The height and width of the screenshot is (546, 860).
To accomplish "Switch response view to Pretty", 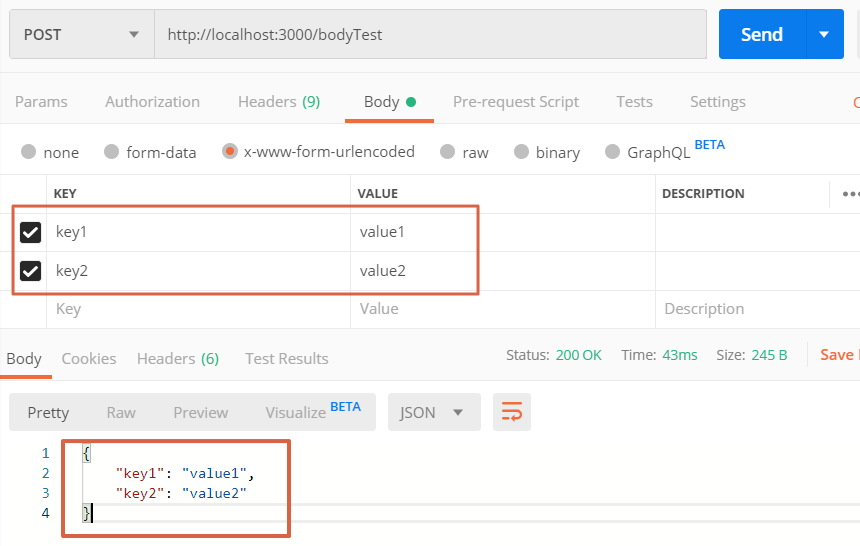I will coord(48,413).
